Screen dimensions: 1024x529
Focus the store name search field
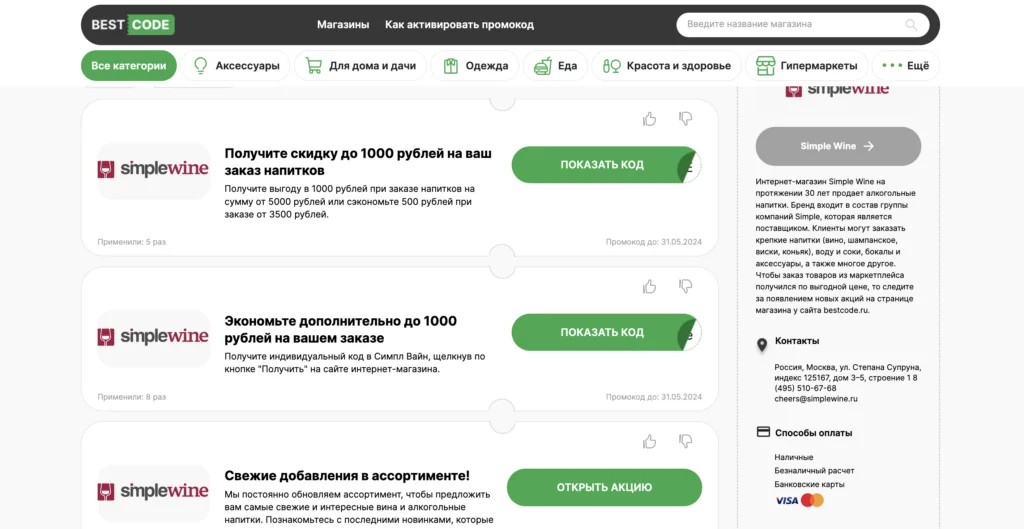coord(803,25)
